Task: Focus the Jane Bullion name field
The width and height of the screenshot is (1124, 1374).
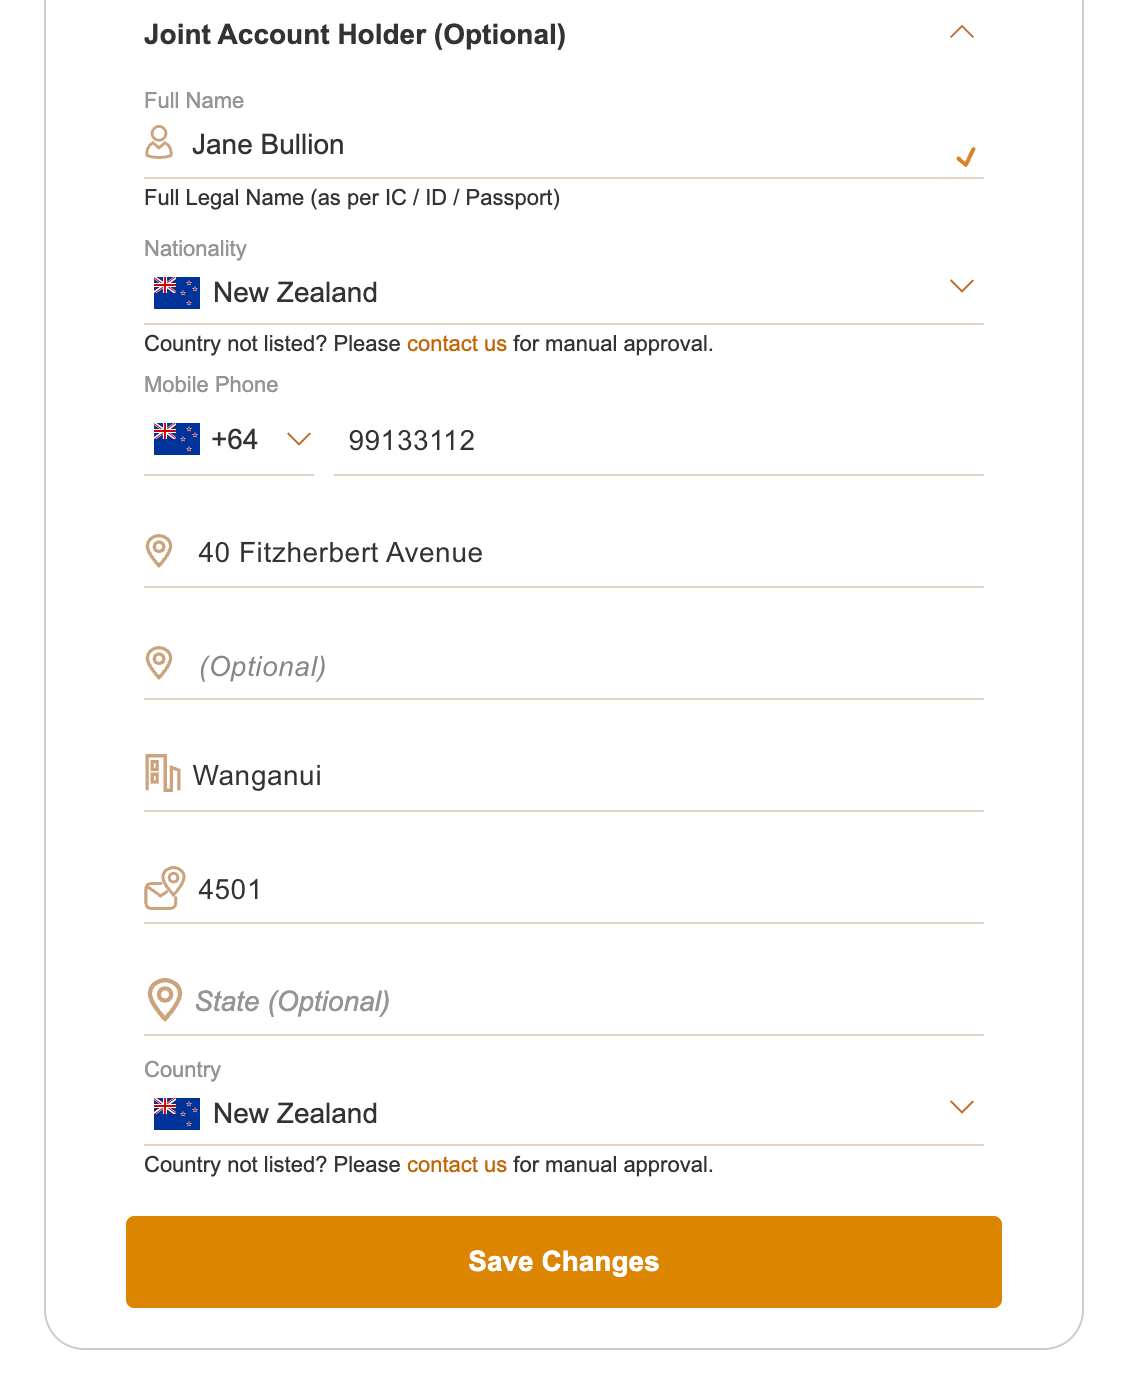Action: pos(560,145)
